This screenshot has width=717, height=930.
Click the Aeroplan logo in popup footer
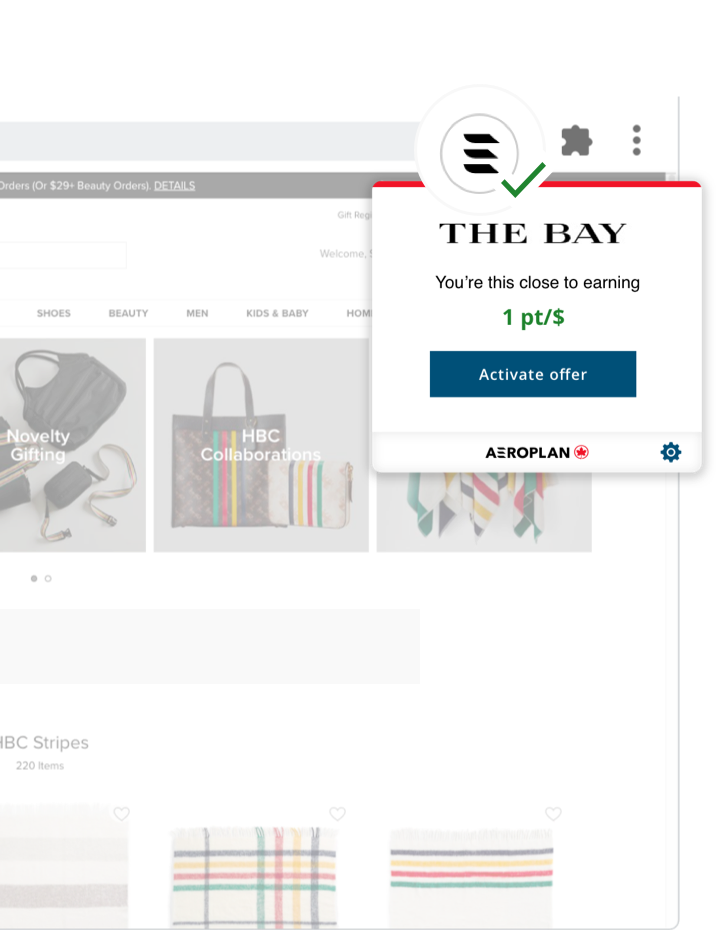(x=537, y=453)
